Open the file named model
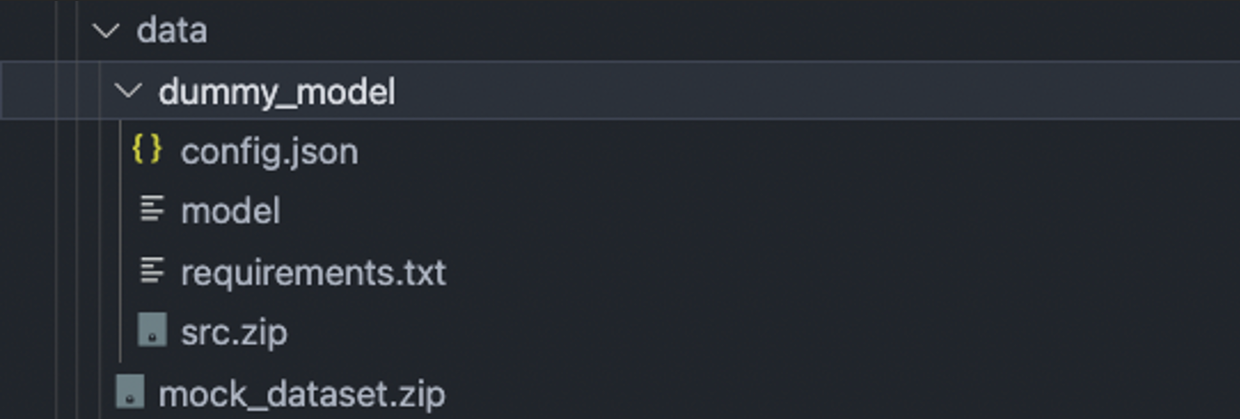This screenshot has height=419, width=1240. tap(230, 212)
